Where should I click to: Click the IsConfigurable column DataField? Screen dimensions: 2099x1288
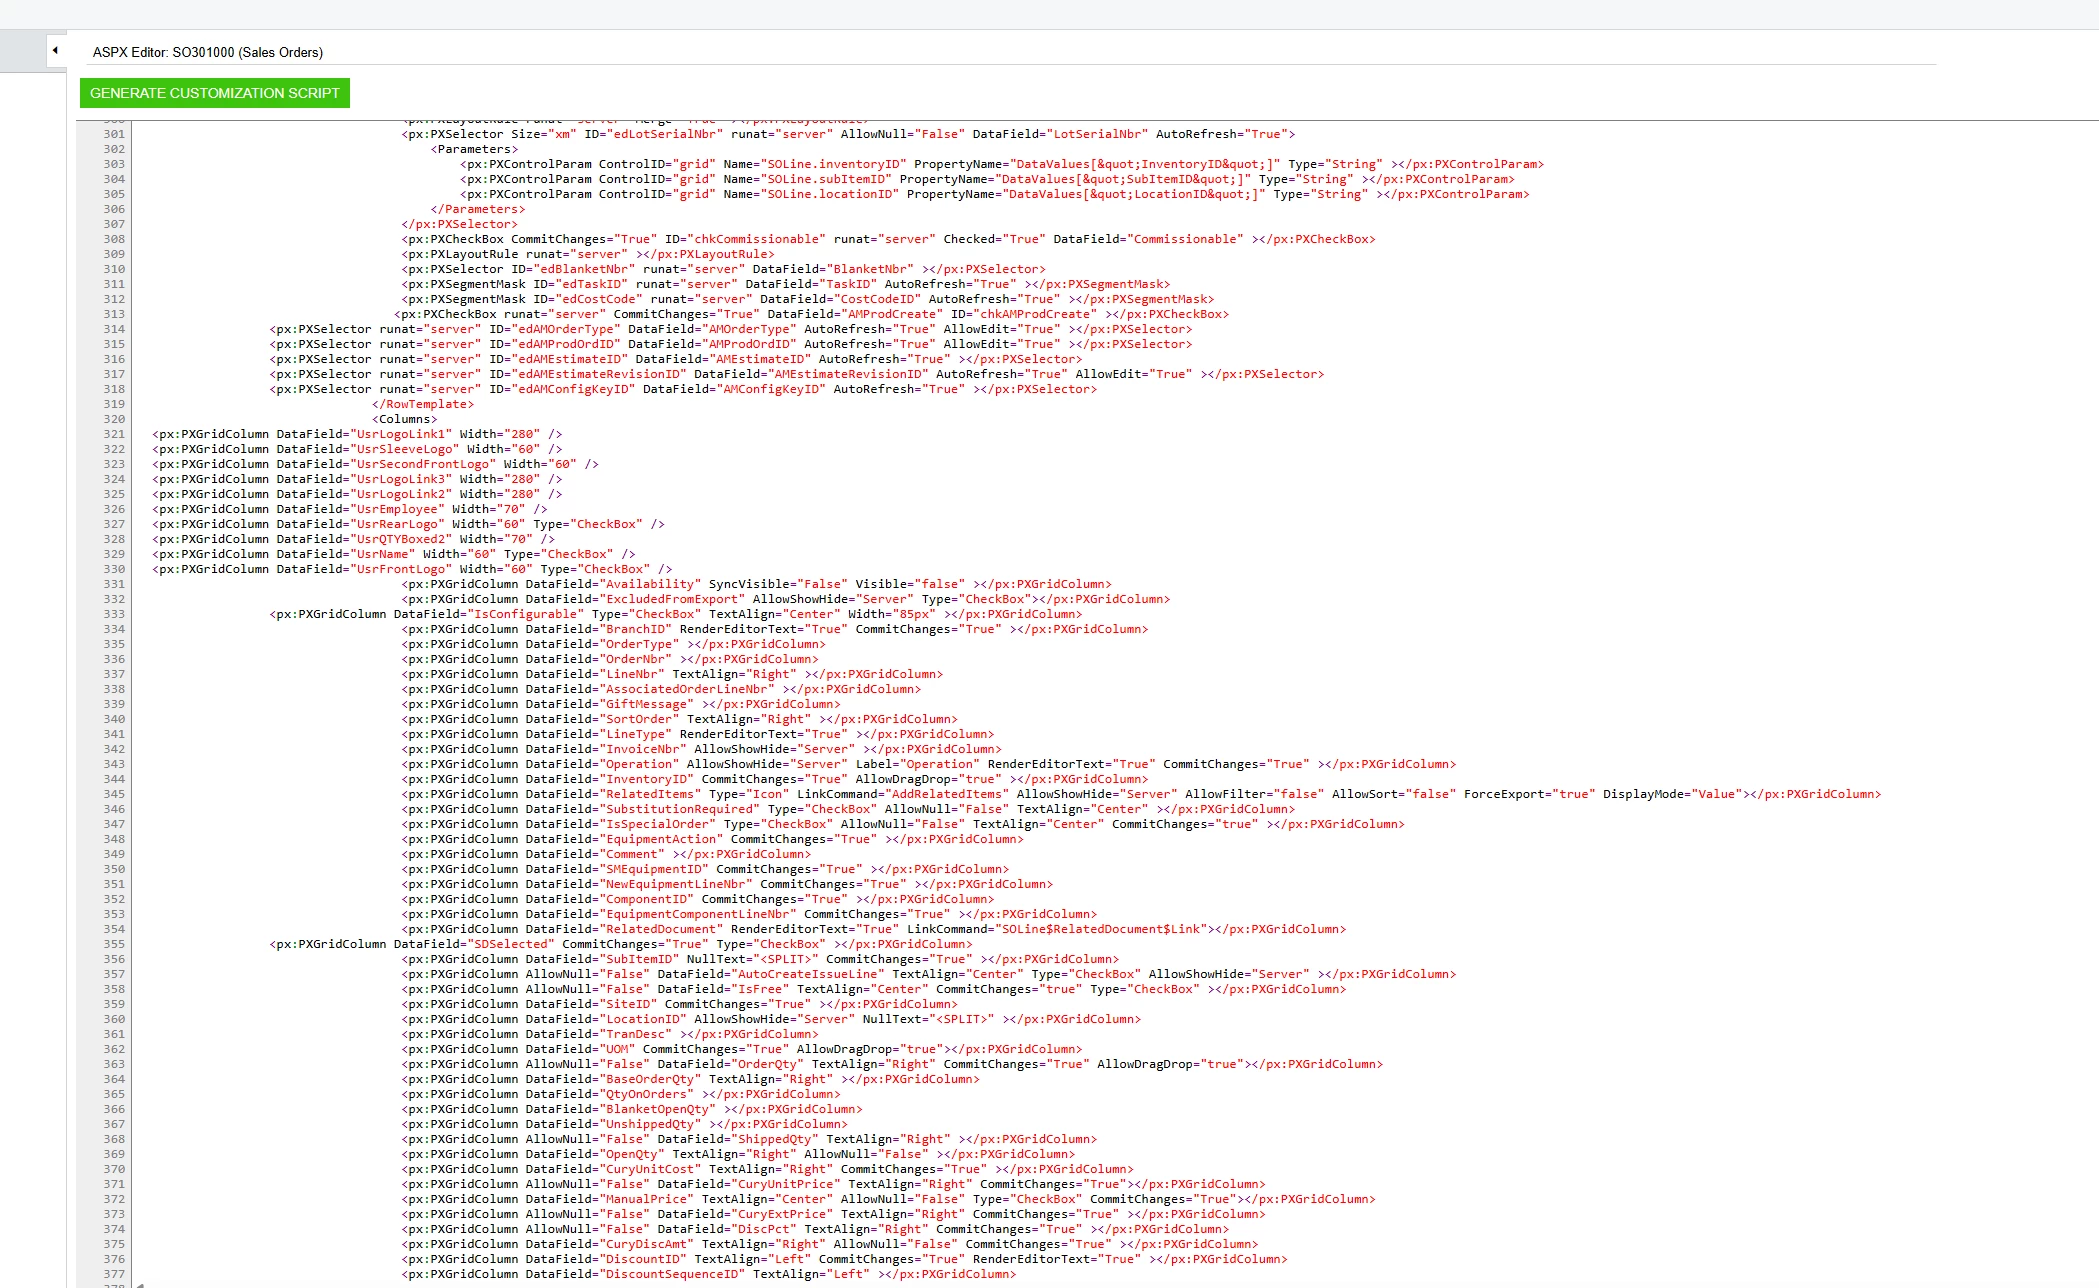coord(526,614)
